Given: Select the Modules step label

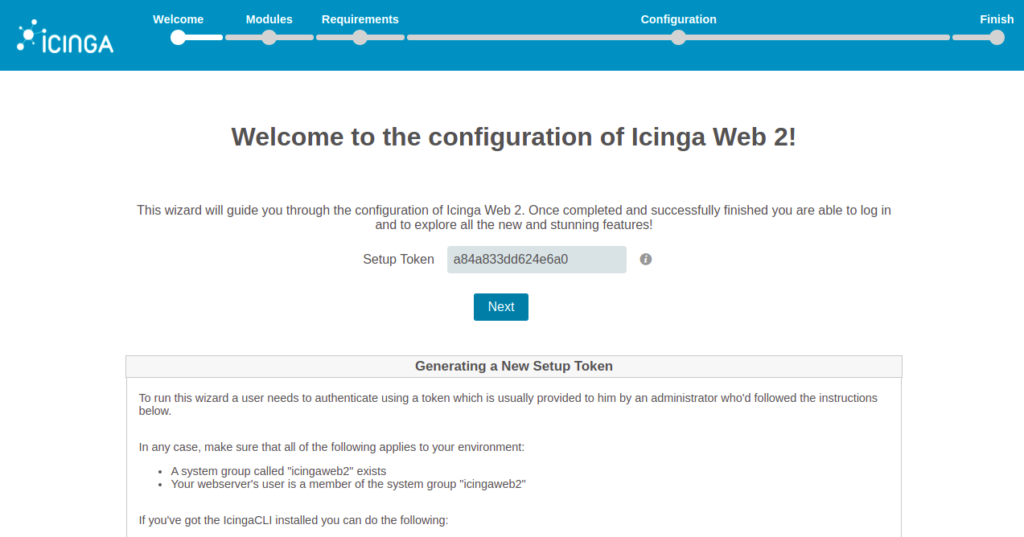Looking at the screenshot, I should [269, 20].
